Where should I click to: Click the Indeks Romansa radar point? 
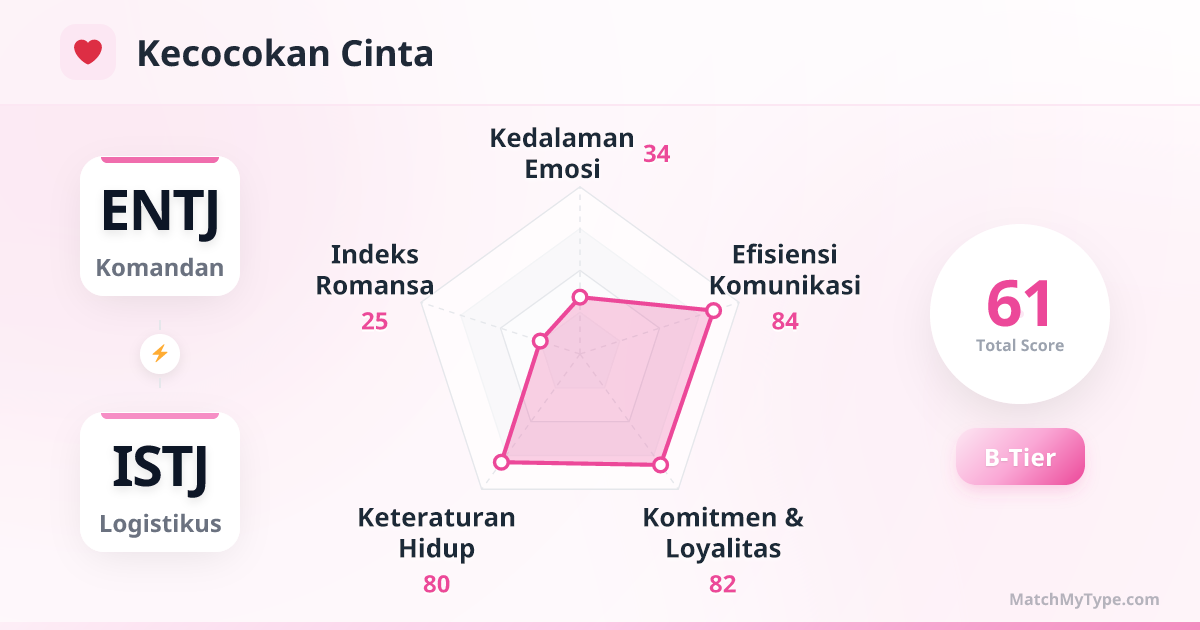pyautogui.click(x=541, y=341)
